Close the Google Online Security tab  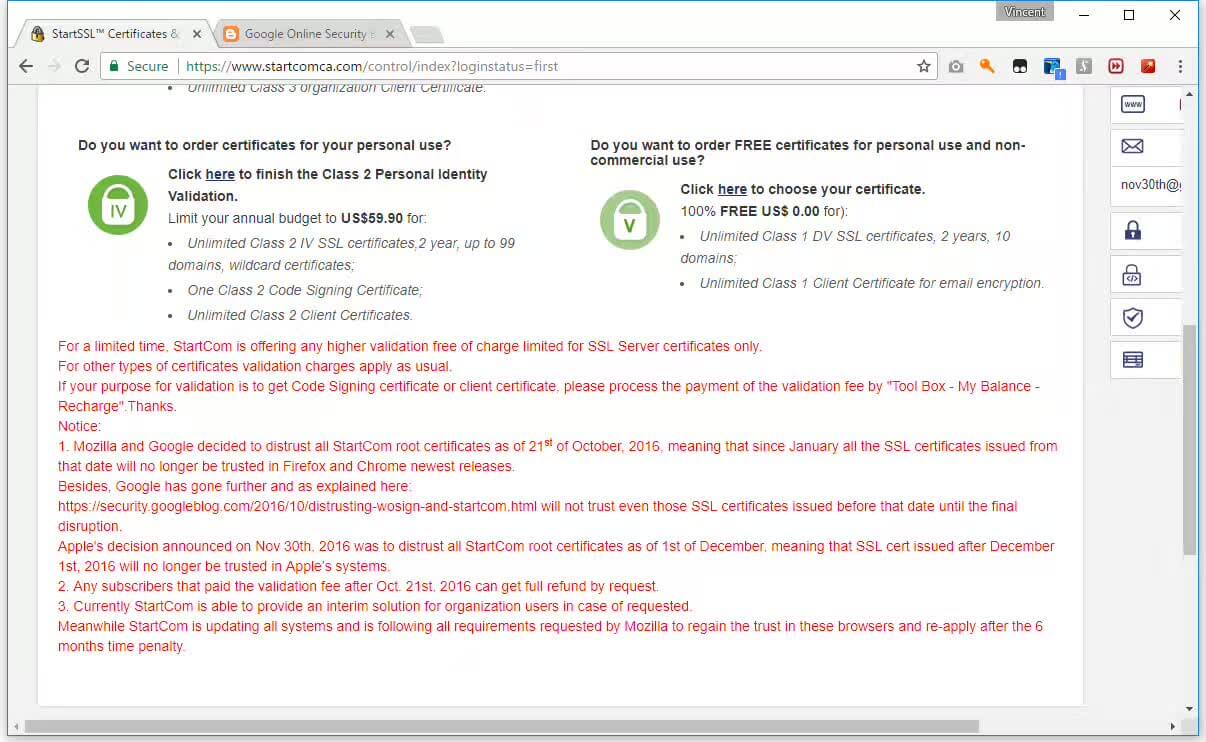390,34
